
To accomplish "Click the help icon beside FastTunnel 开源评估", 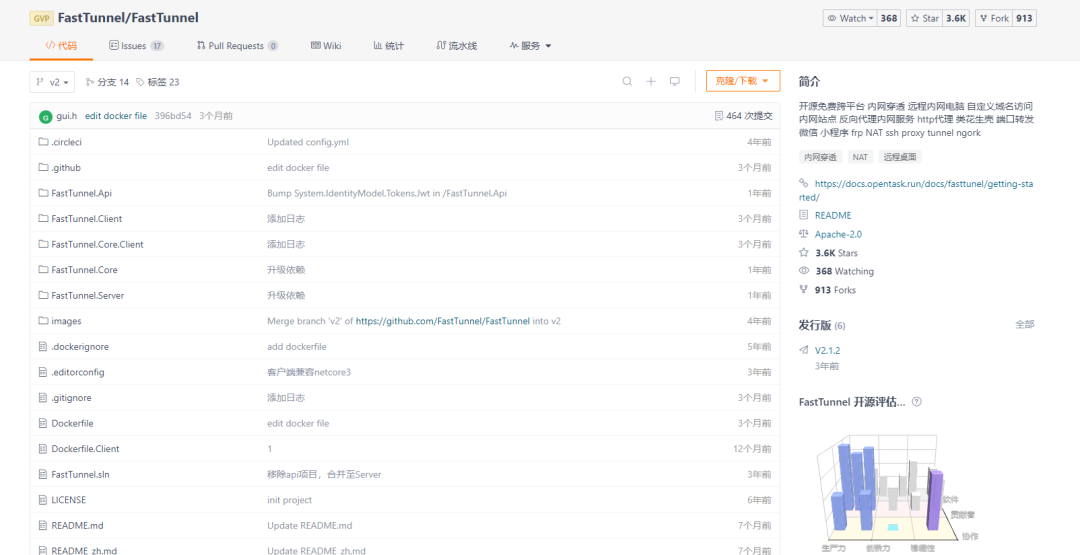I will (916, 402).
